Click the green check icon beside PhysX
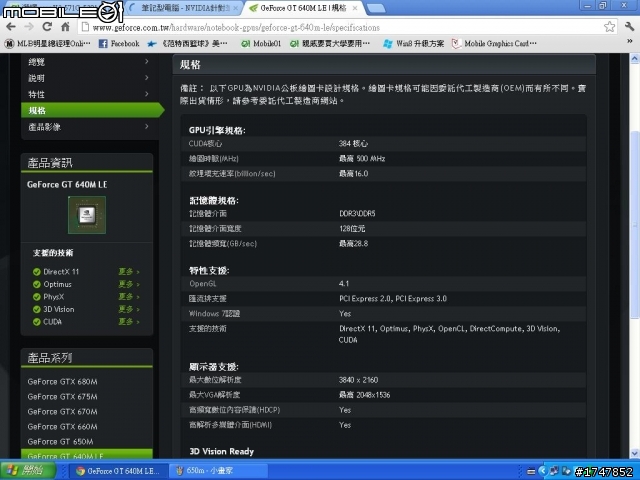The width and height of the screenshot is (640, 480). pyautogui.click(x=36, y=297)
